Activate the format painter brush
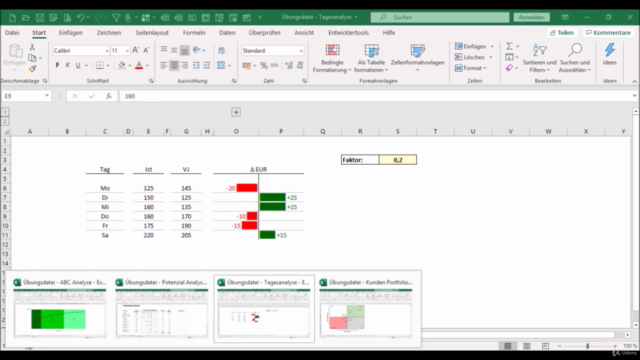The width and height of the screenshot is (640, 360). point(32,69)
